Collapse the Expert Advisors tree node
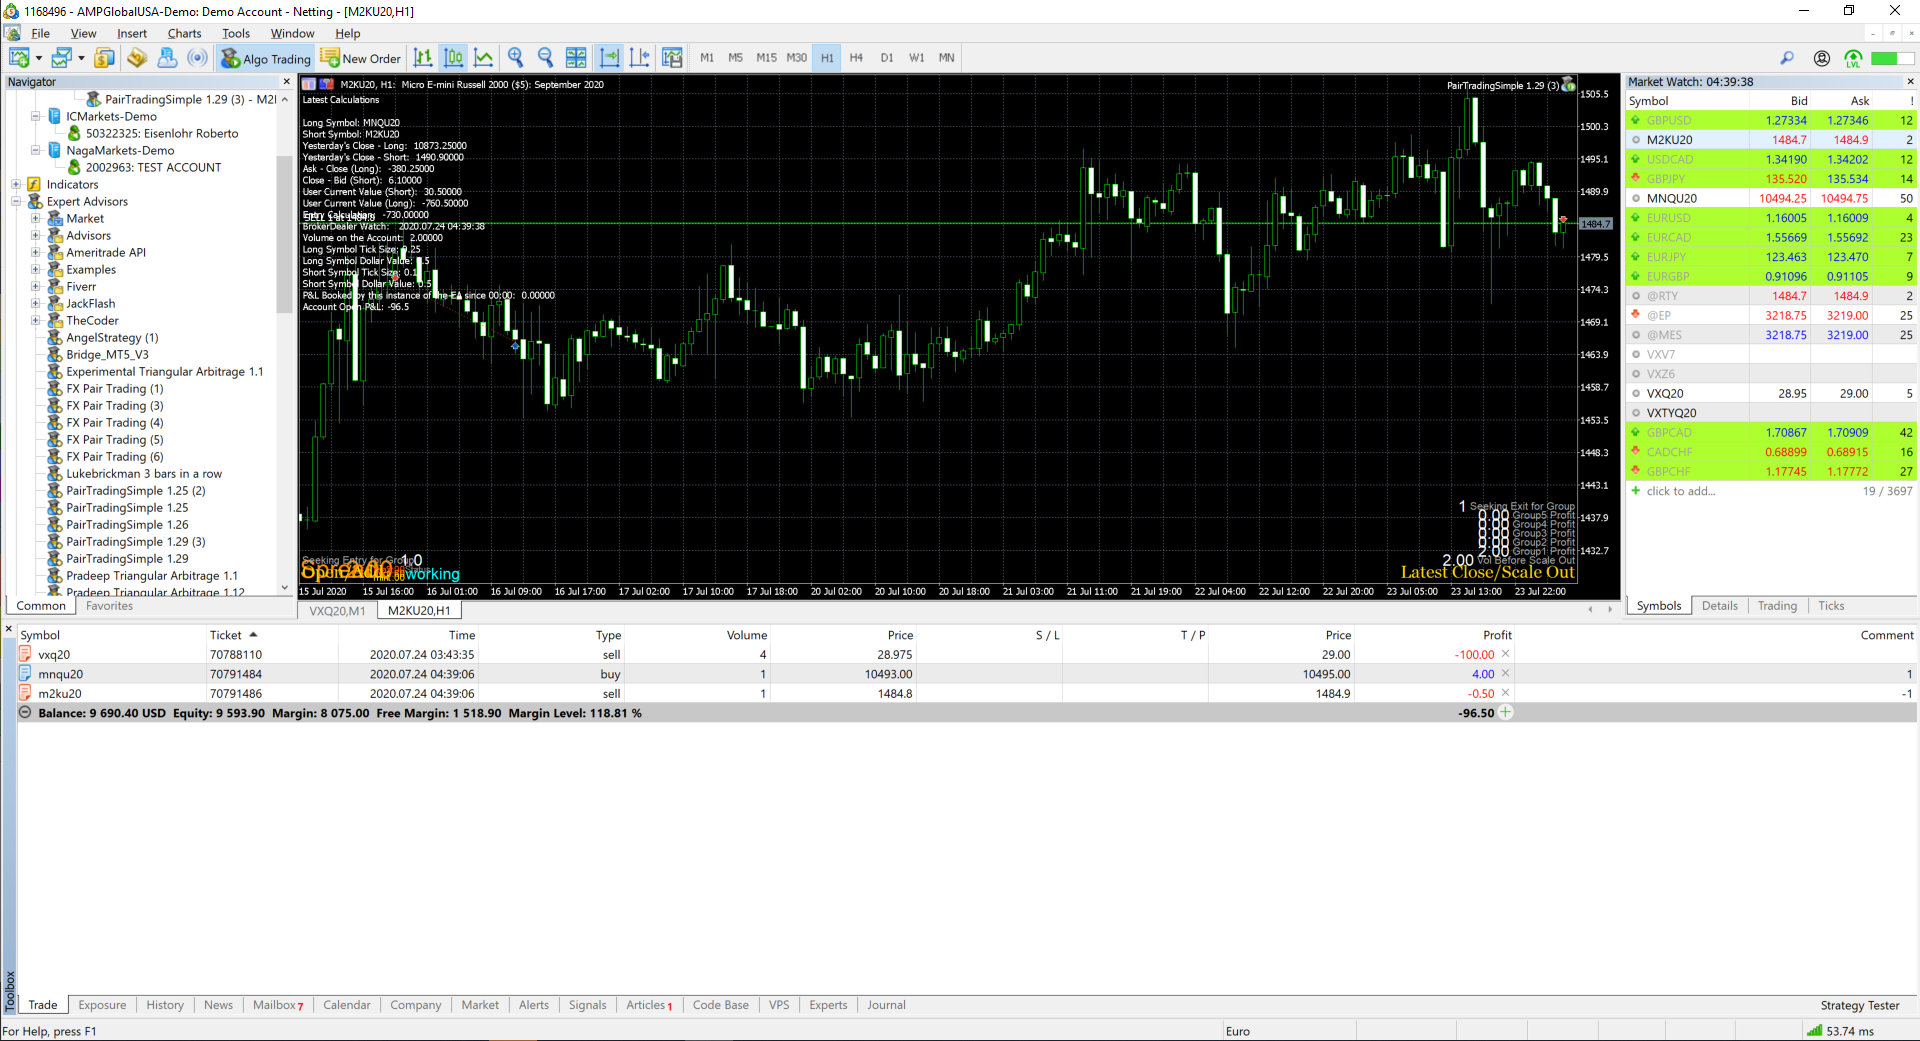 [16, 201]
